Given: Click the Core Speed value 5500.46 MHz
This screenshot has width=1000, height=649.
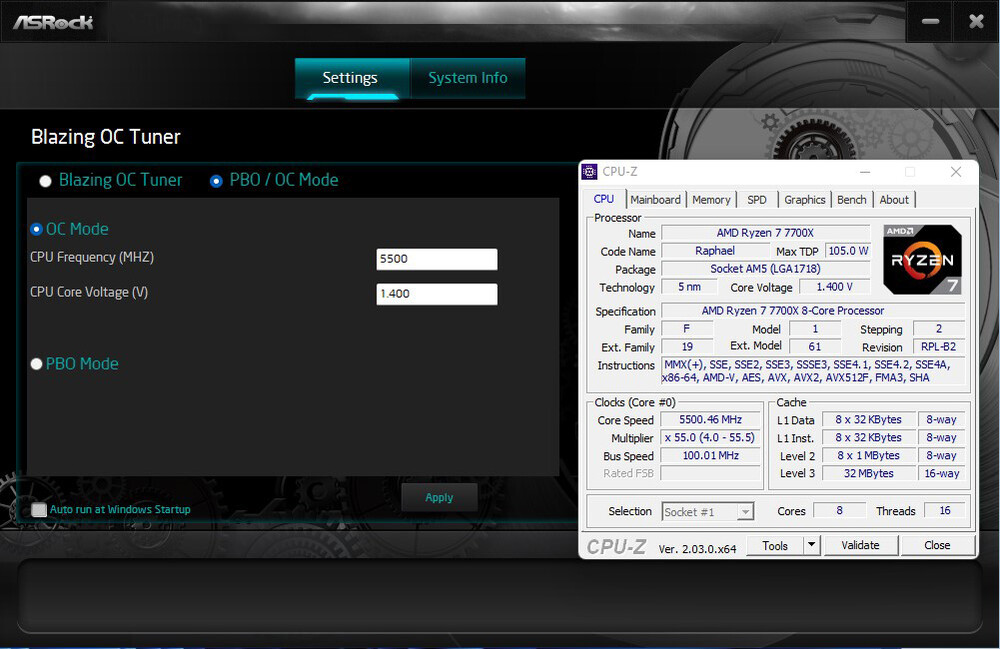Looking at the screenshot, I should coord(710,419).
